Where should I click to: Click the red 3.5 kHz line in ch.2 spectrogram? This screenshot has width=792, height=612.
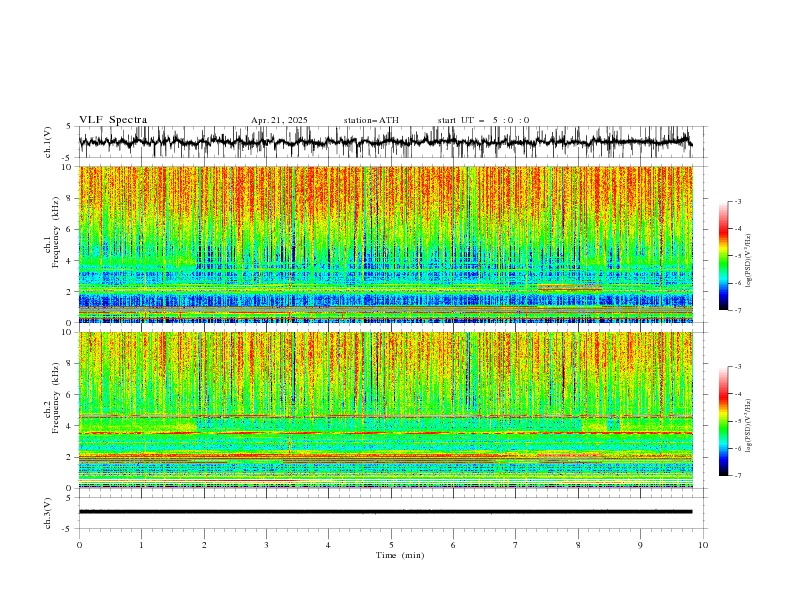click(x=386, y=433)
